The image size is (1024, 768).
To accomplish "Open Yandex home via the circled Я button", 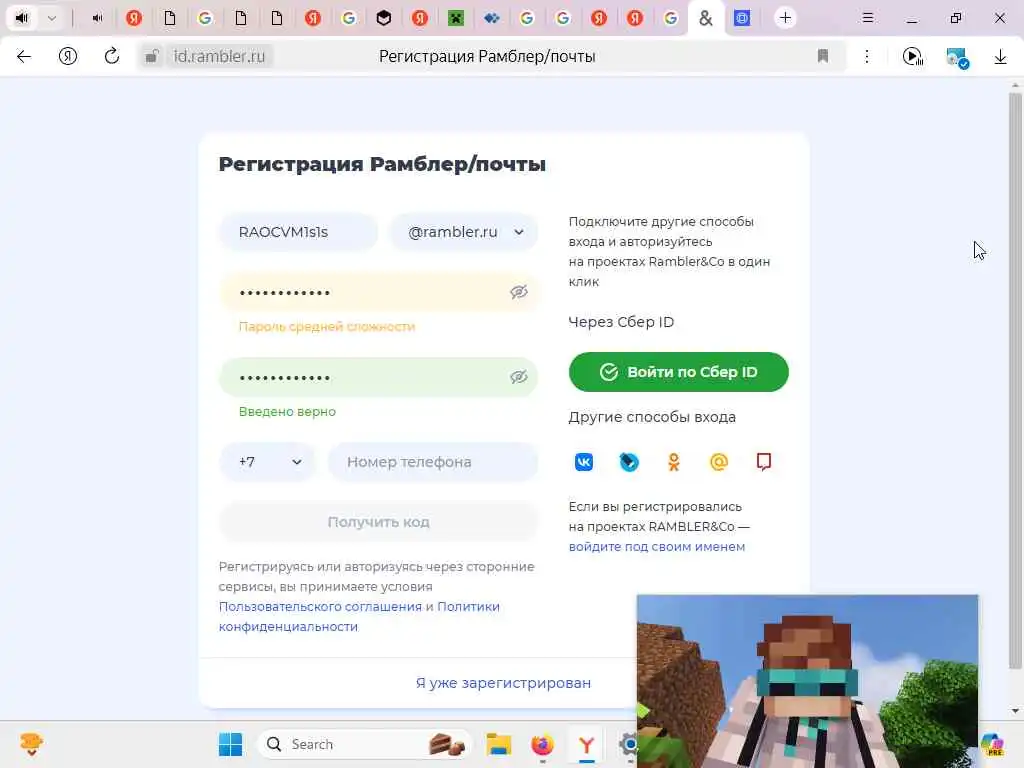I will point(68,56).
